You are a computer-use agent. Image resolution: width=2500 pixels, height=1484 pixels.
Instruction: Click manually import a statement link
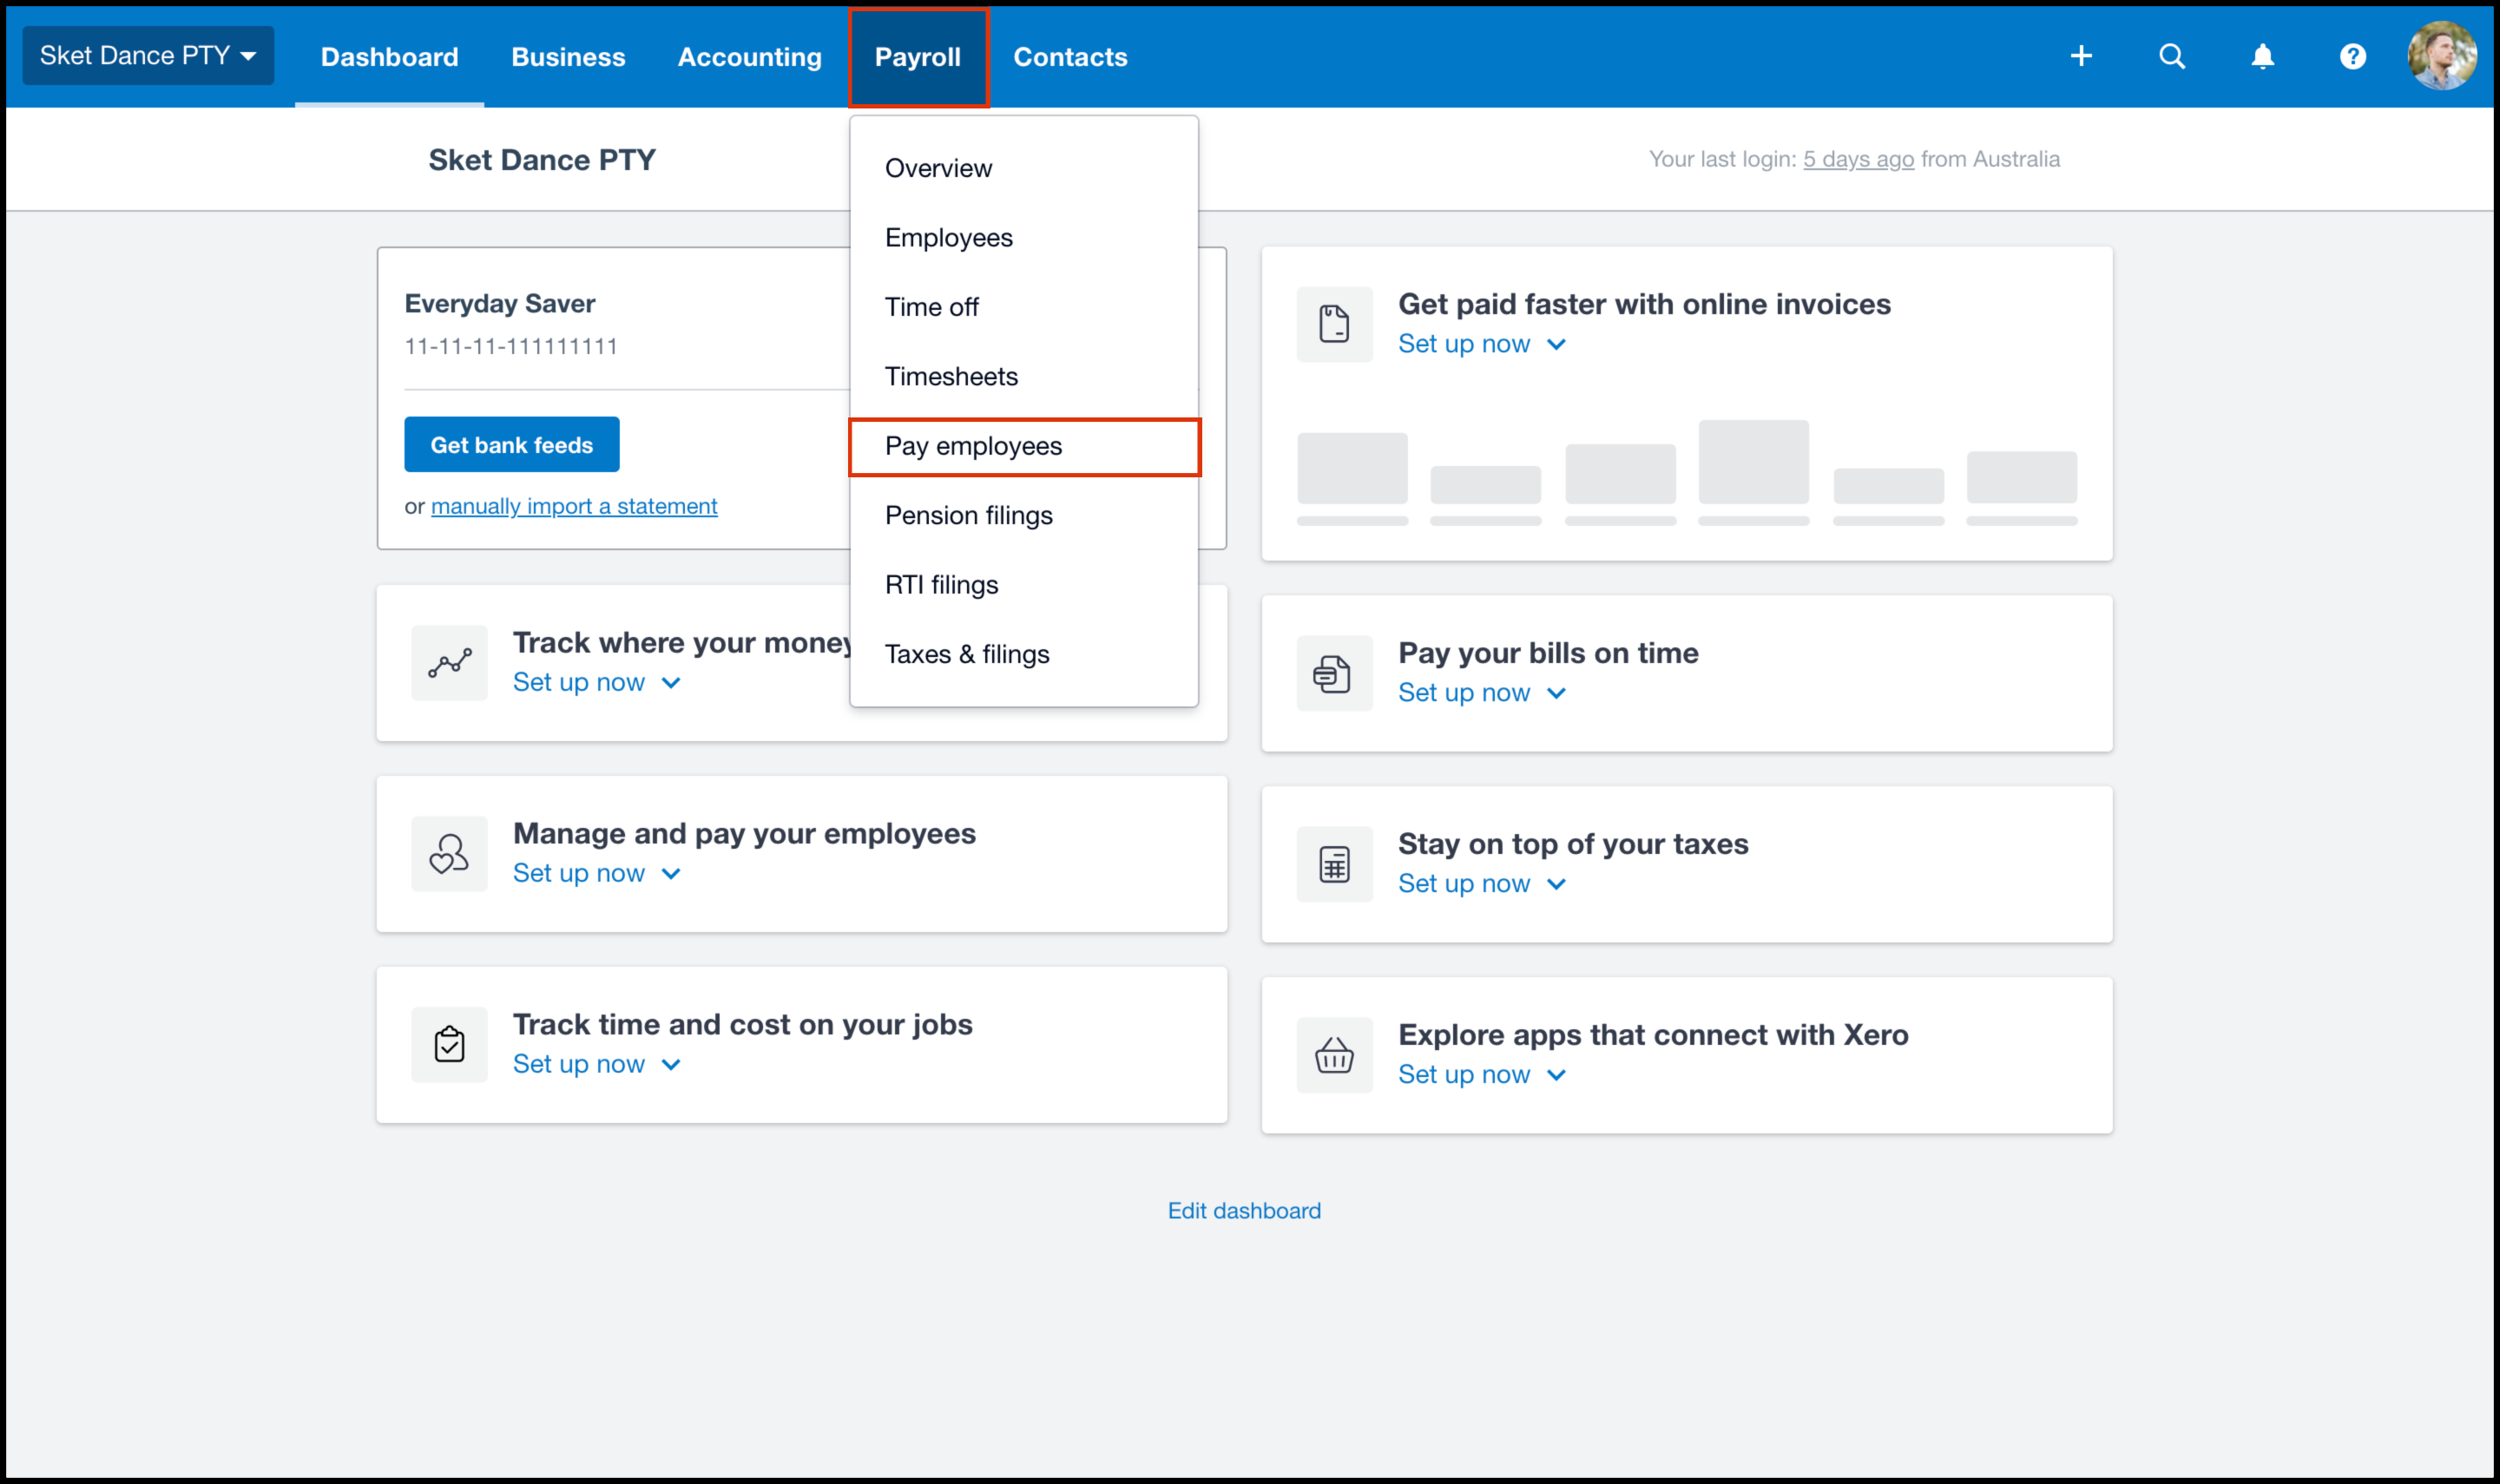coord(573,506)
